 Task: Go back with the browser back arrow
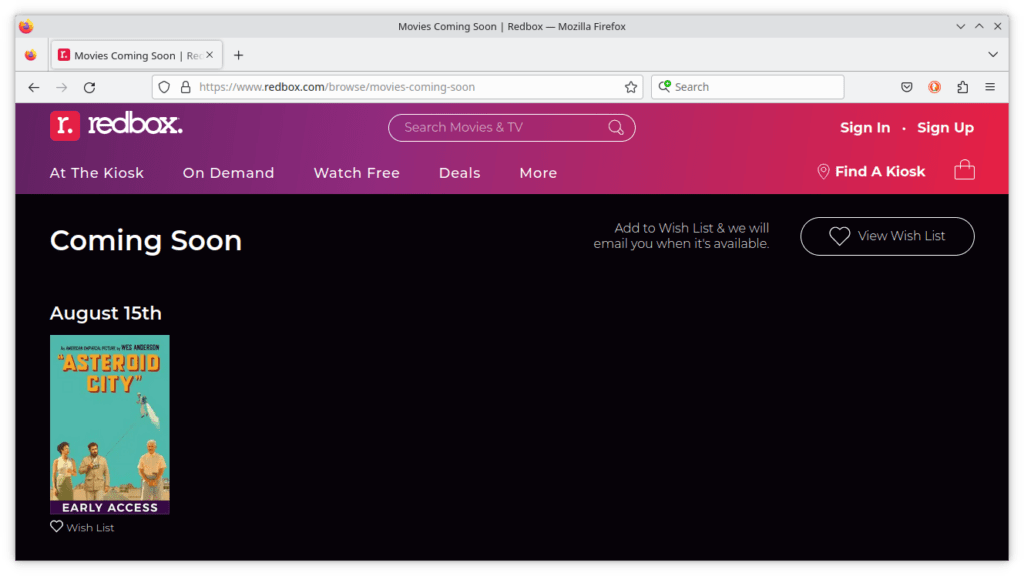[x=34, y=87]
